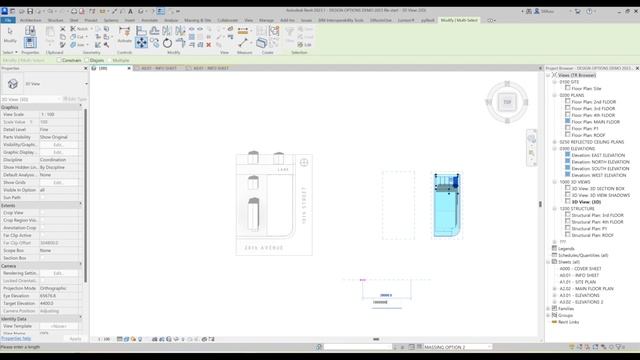Viewport: 640px width, 360px height.
Task: Click the Properties panel vertical scrollbar
Action: [85, 196]
